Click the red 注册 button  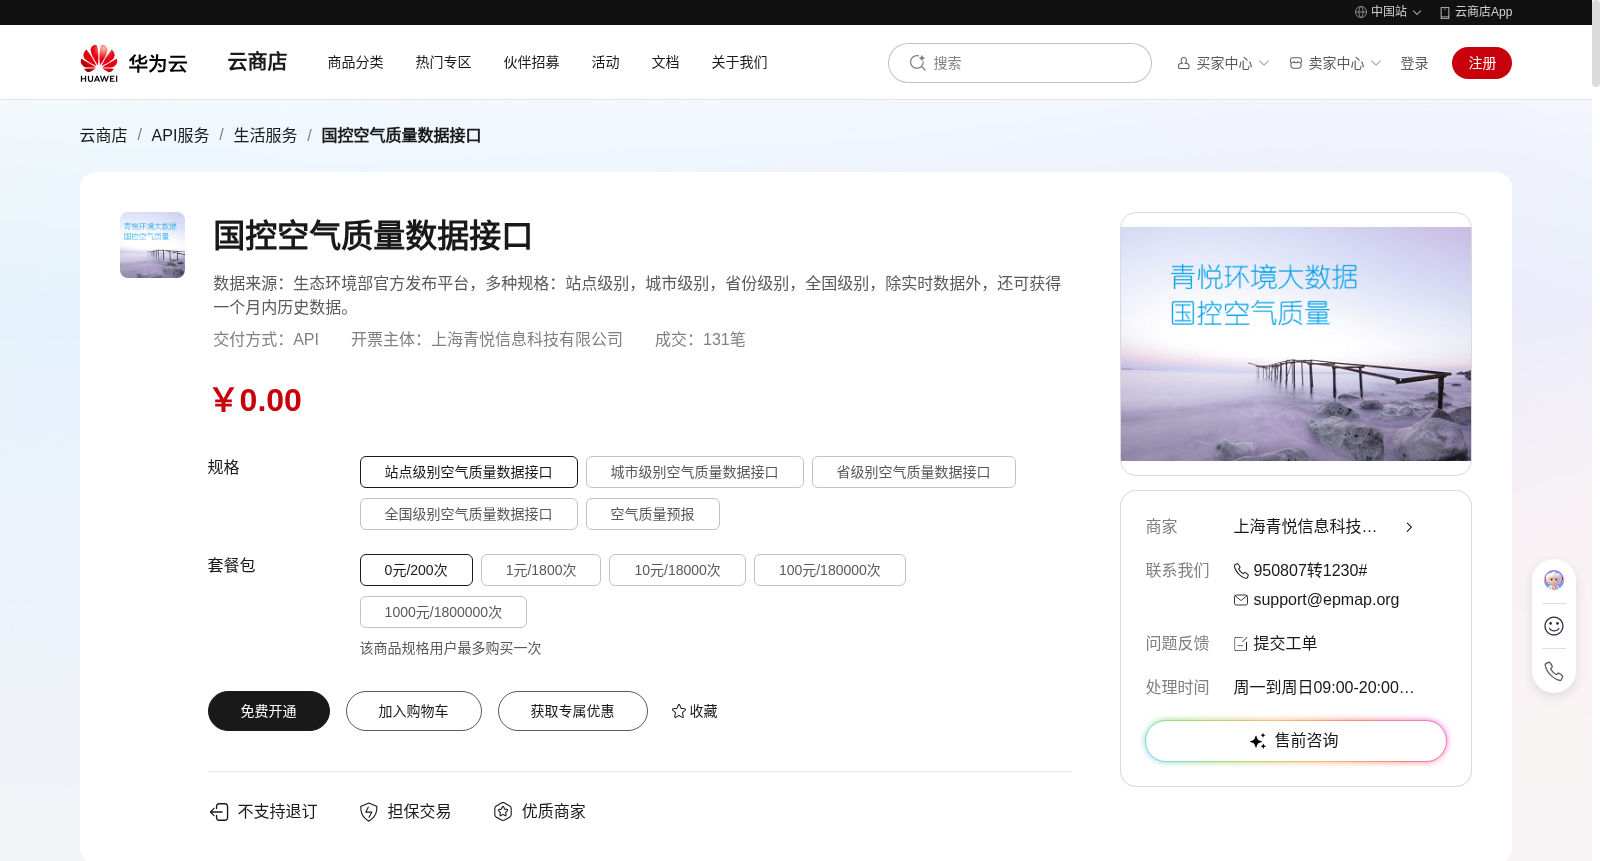click(x=1482, y=63)
